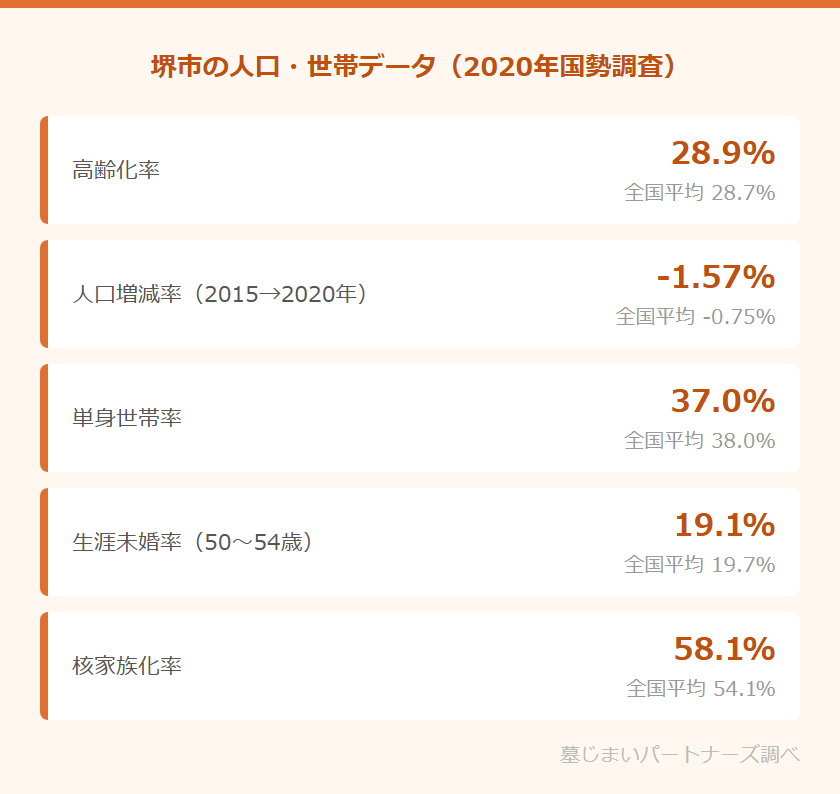Click the 19.1% unmarried rate value
The height and width of the screenshot is (794, 840).
(724, 525)
